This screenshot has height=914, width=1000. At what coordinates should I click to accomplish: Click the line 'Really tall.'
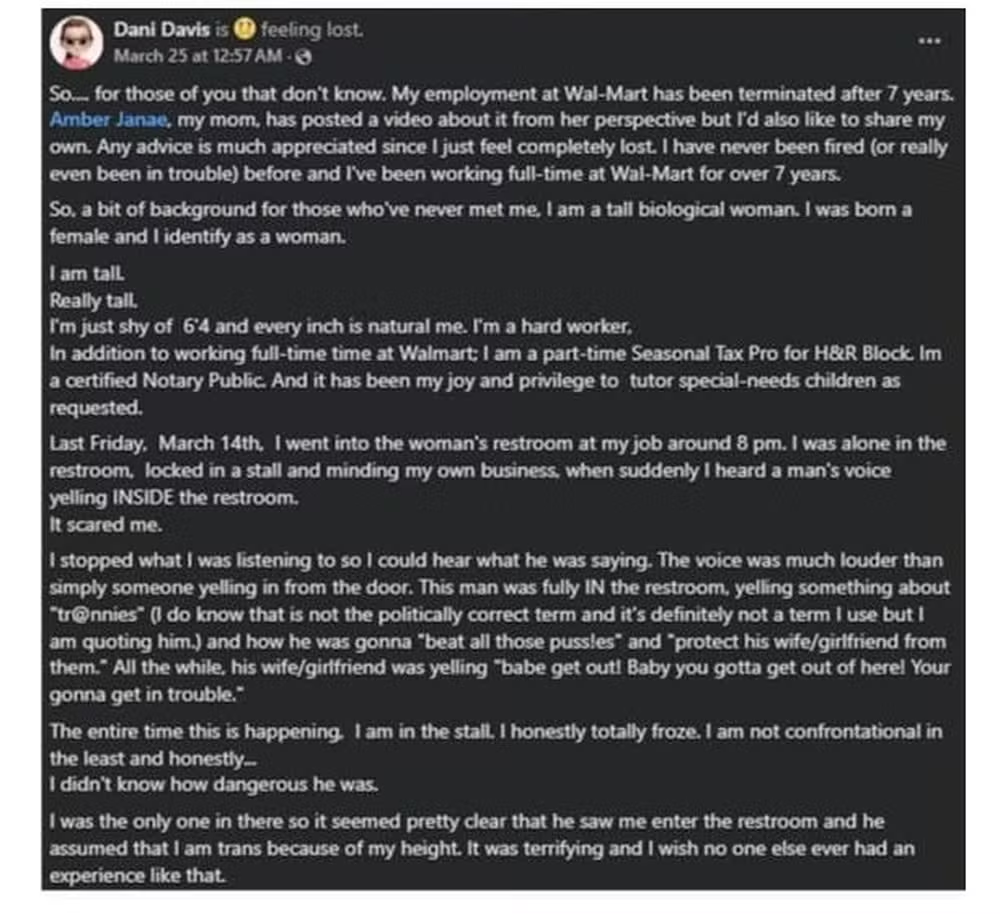pyautogui.click(x=93, y=300)
